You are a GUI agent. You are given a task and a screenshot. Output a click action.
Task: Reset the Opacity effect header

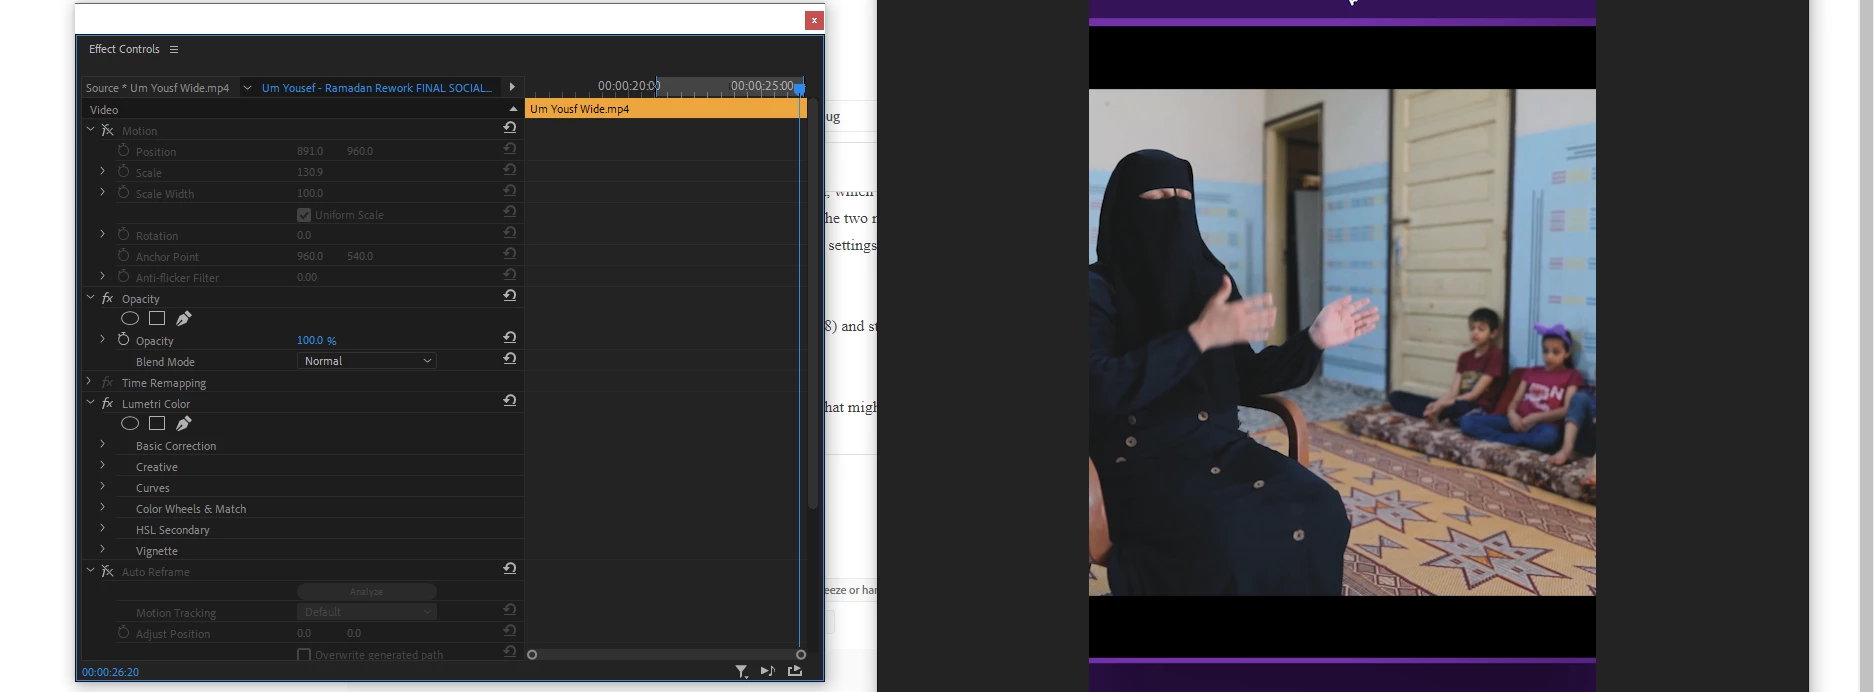point(510,295)
